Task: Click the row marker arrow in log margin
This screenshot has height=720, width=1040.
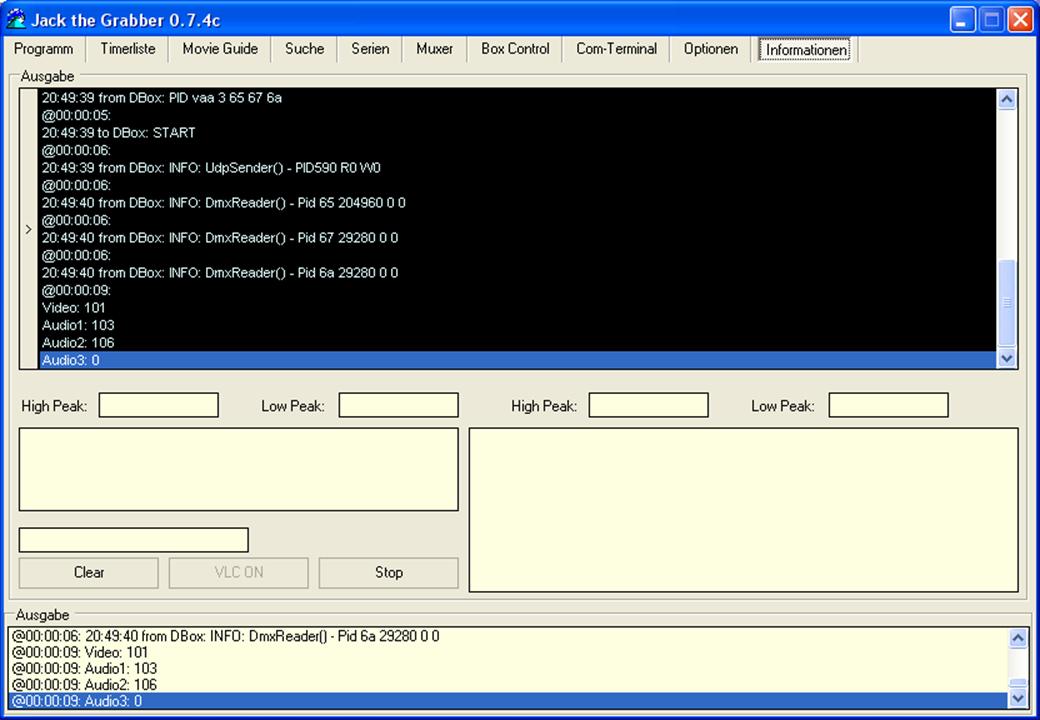Action: click(x=29, y=229)
